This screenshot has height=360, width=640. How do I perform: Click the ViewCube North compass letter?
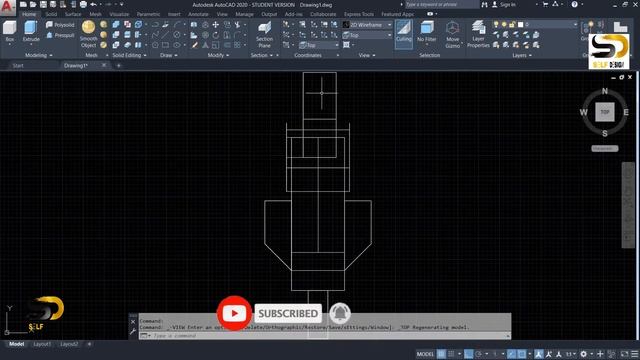click(x=604, y=91)
